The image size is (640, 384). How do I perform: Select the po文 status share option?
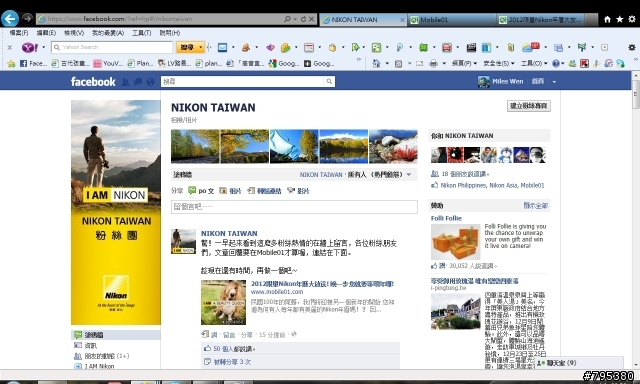pos(201,191)
